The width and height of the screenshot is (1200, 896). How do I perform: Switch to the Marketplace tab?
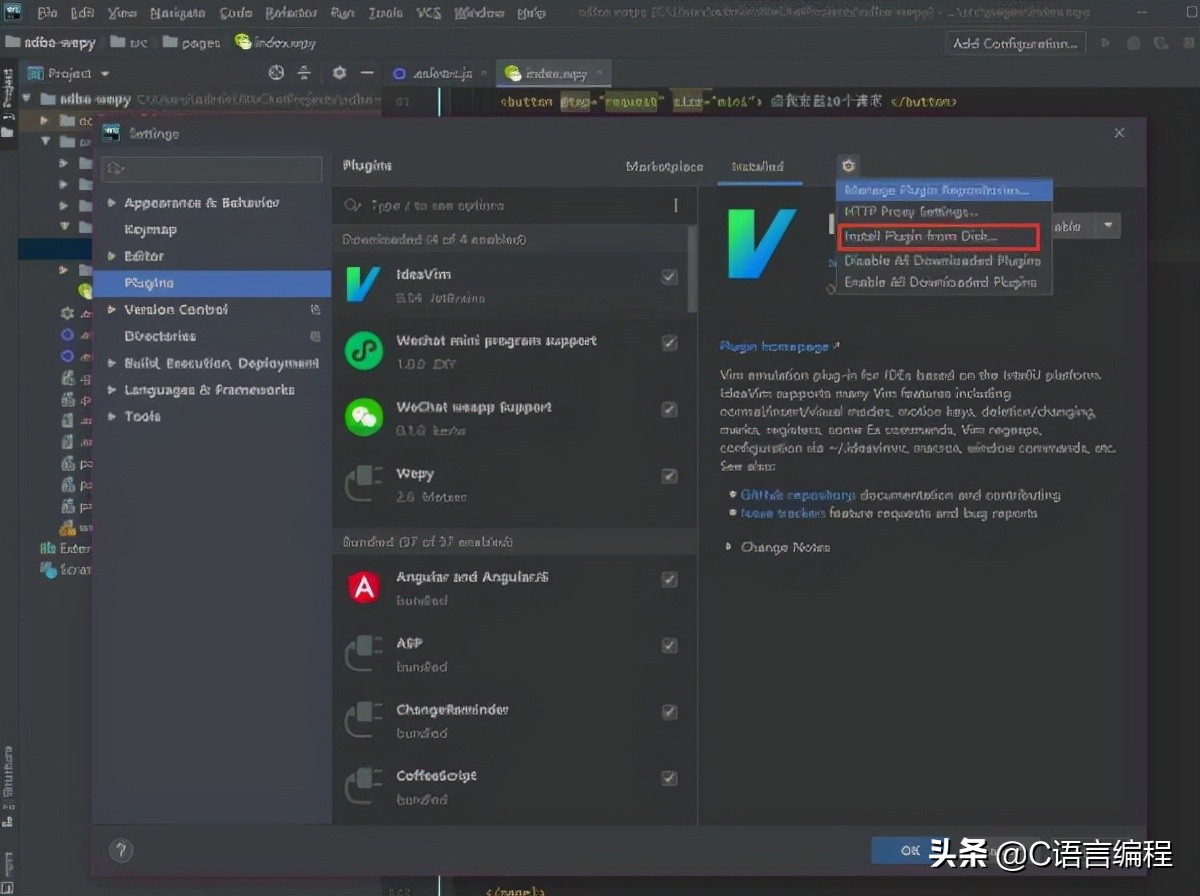click(x=664, y=167)
